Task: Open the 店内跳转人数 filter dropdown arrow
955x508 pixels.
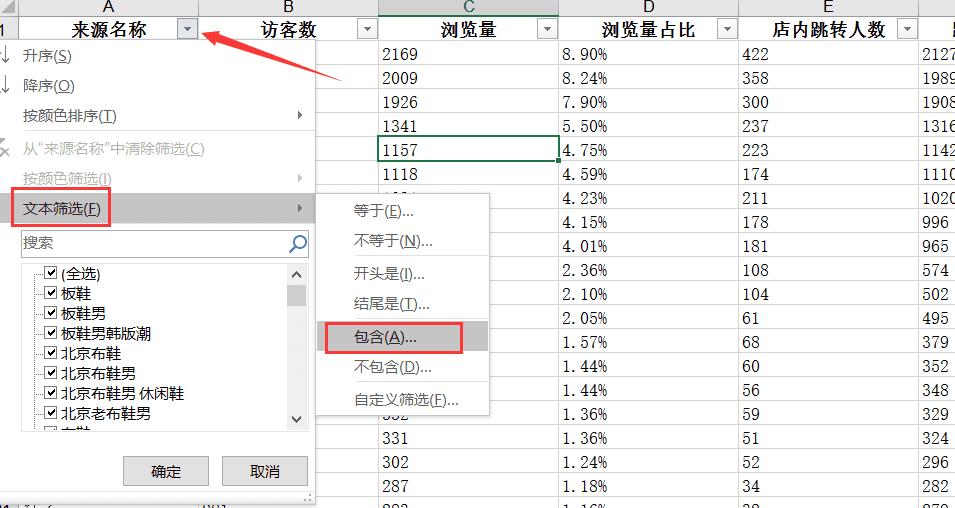Action: [907, 29]
